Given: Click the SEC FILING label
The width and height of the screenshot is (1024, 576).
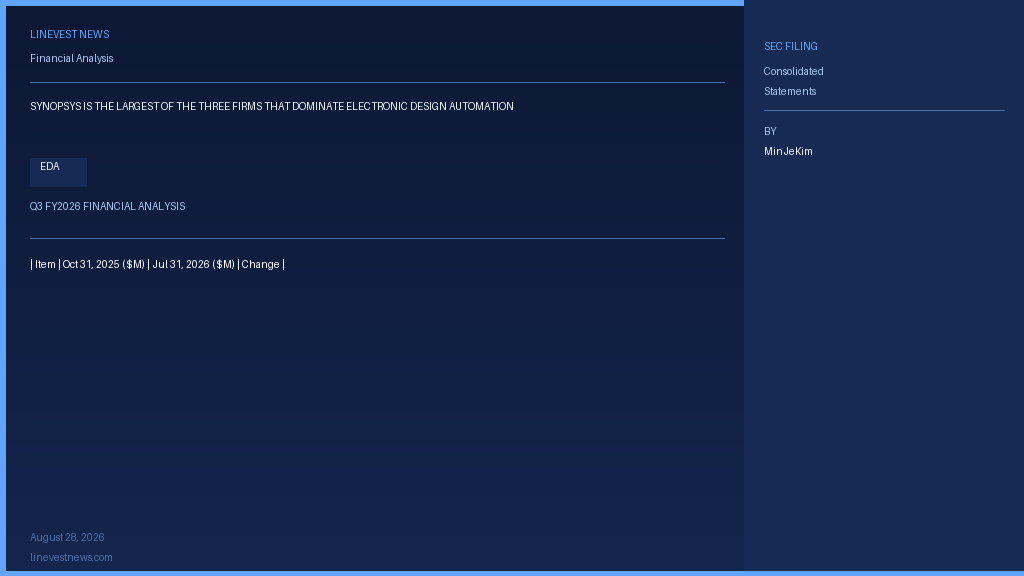Looking at the screenshot, I should (791, 46).
